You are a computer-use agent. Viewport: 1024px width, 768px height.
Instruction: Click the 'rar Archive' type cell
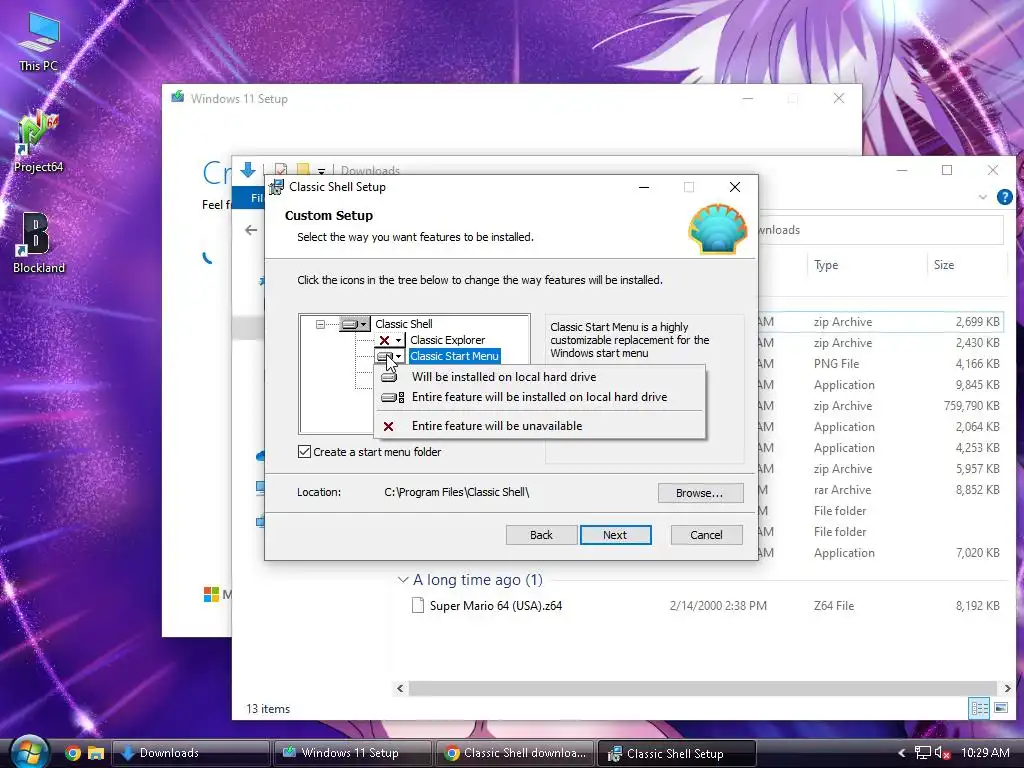(x=842, y=490)
